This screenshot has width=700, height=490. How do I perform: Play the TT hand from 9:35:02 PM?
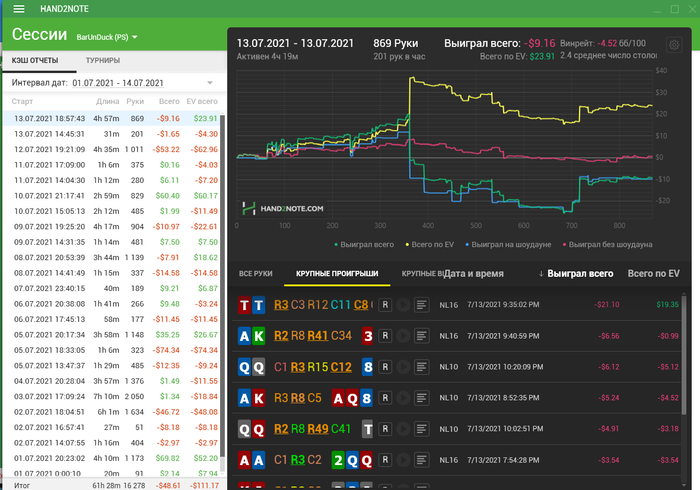pos(403,305)
